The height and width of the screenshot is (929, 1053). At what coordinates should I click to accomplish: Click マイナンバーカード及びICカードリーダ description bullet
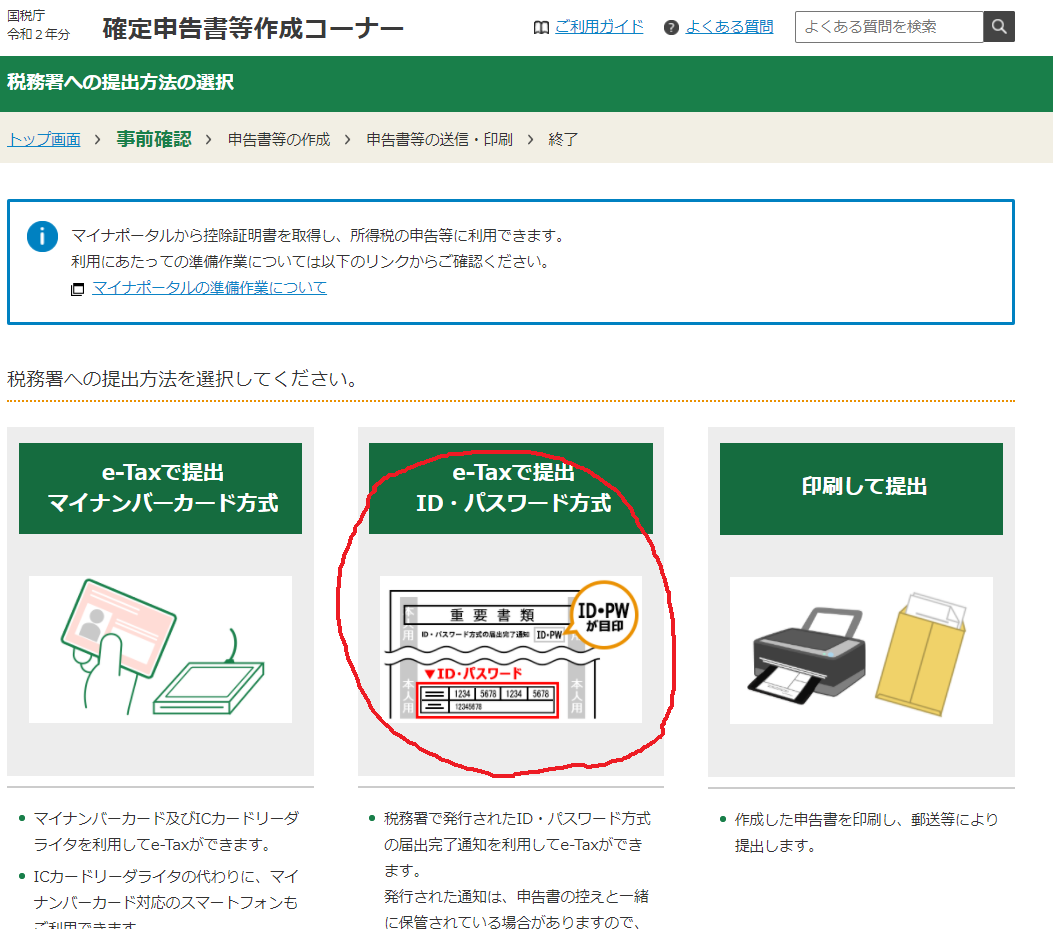(x=167, y=831)
